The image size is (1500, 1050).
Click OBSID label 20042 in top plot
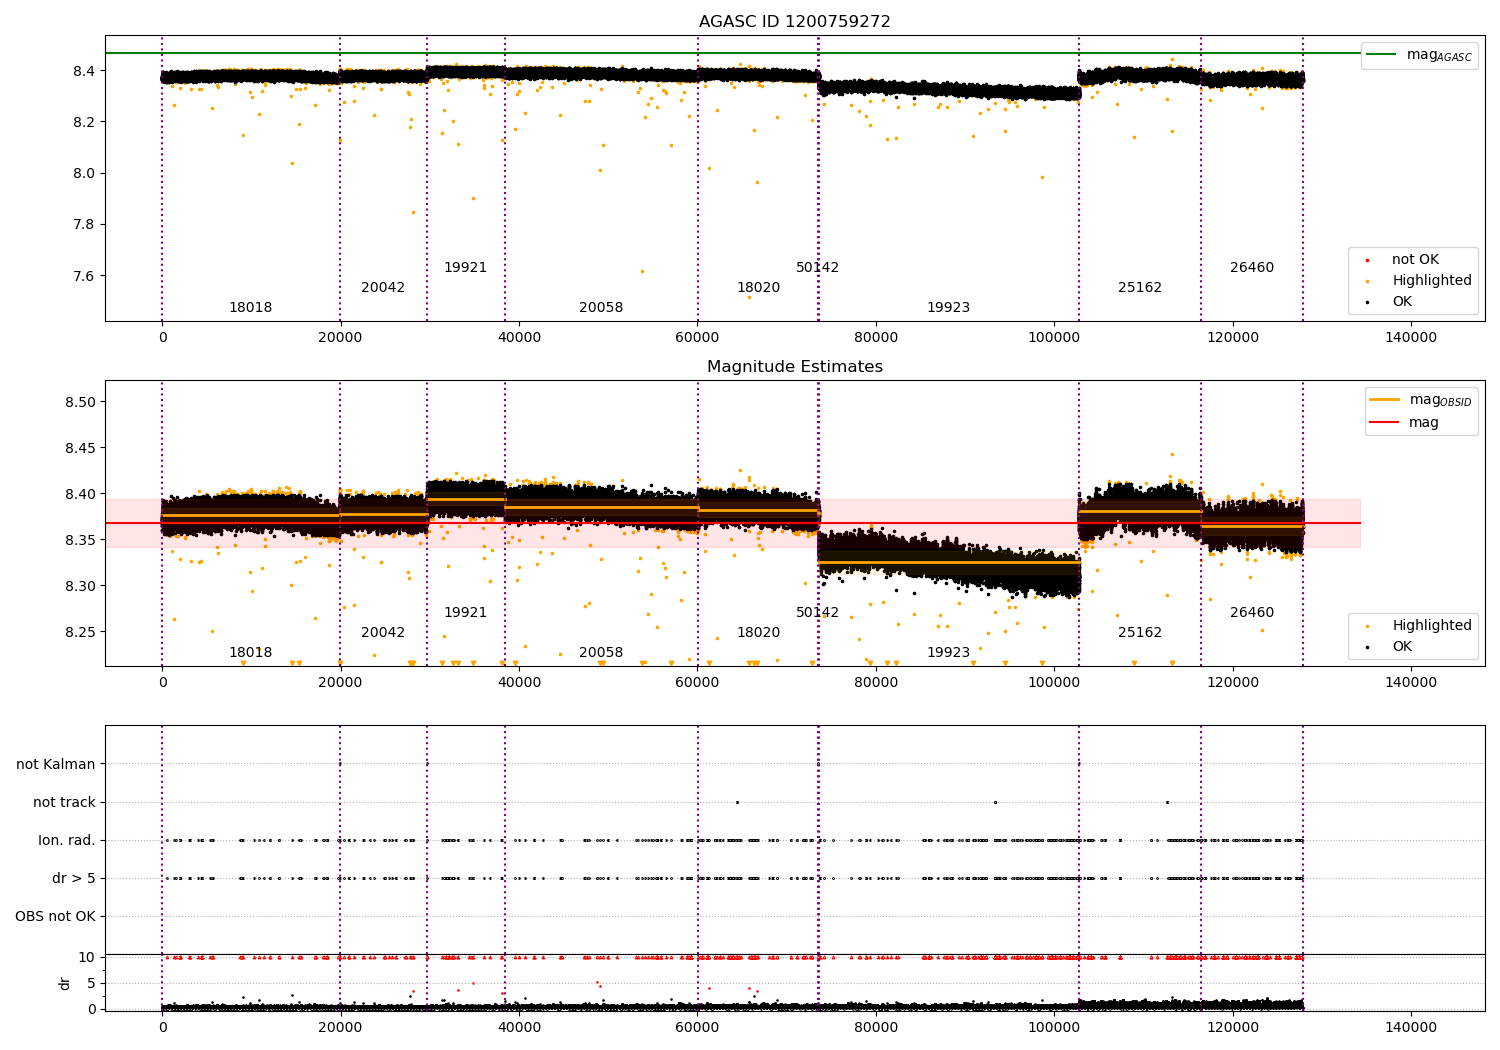pos(383,288)
